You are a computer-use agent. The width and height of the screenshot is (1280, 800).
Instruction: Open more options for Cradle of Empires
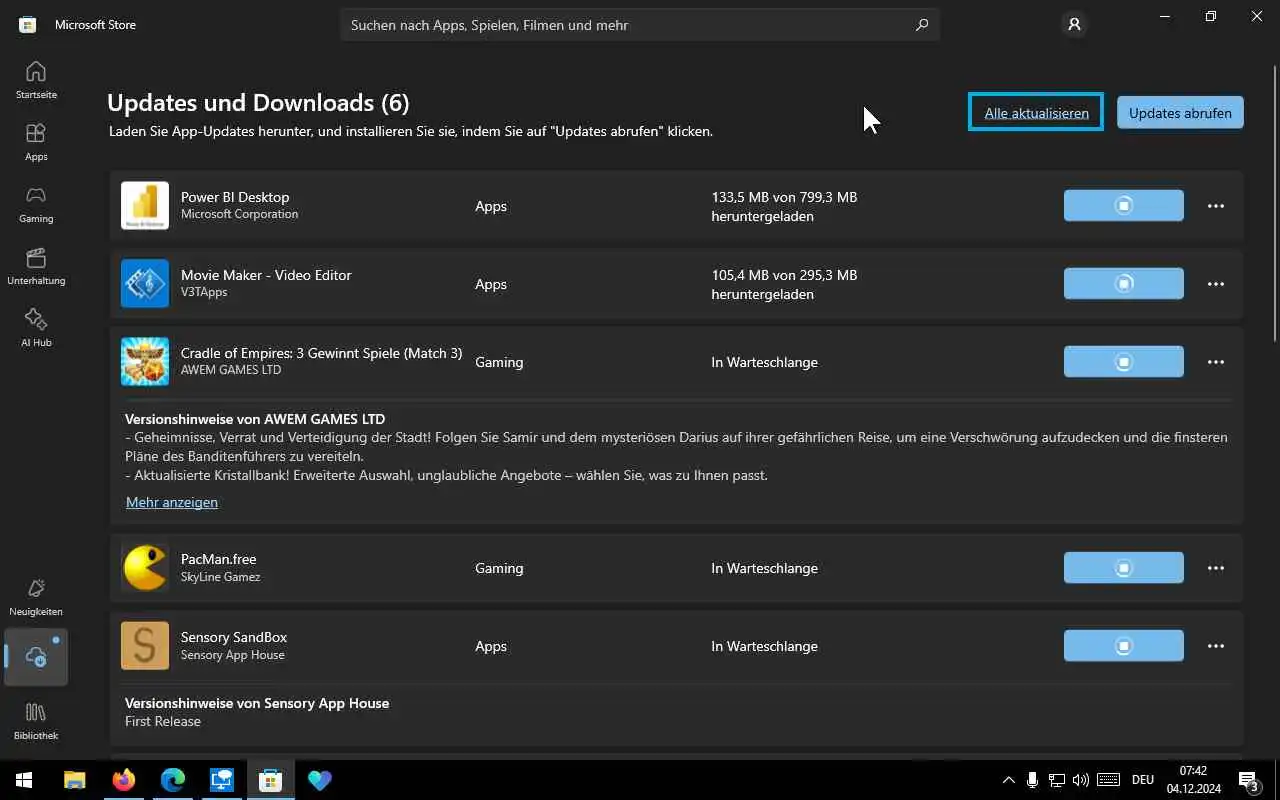point(1216,362)
